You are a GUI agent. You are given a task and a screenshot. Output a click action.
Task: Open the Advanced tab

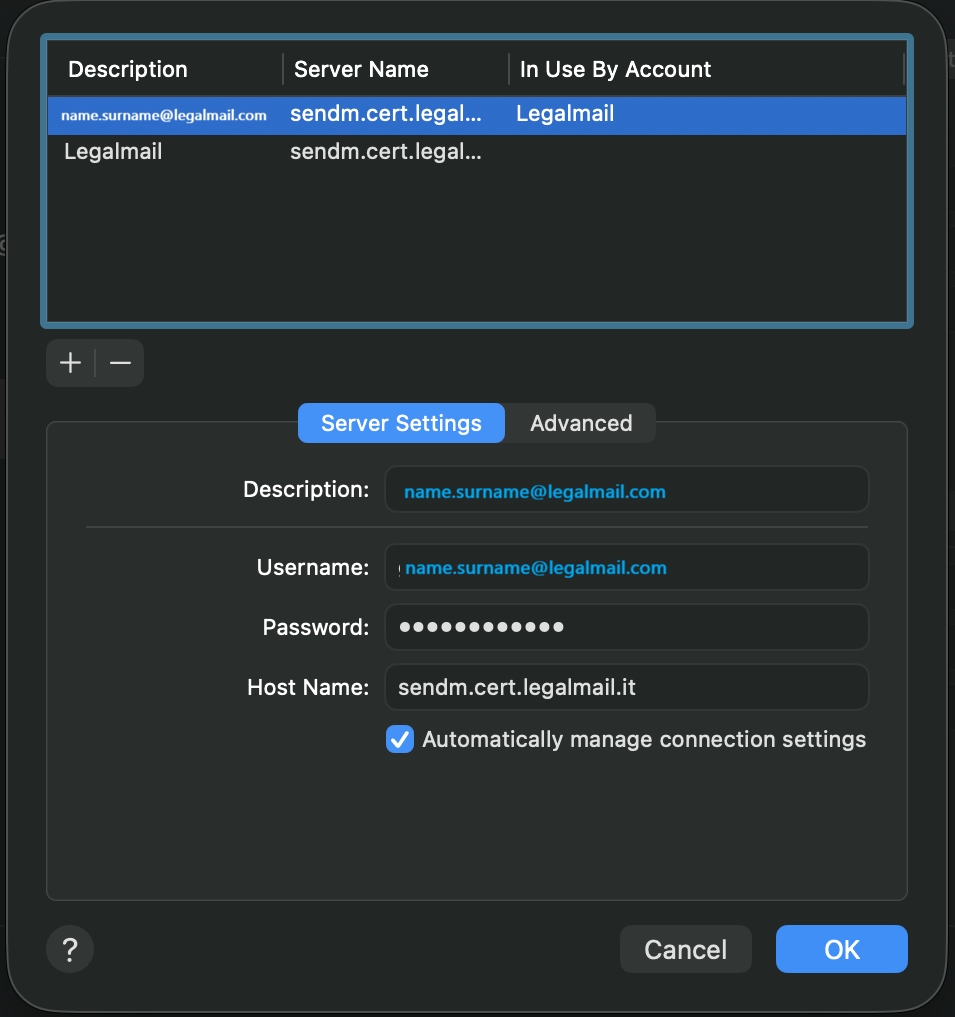point(581,423)
